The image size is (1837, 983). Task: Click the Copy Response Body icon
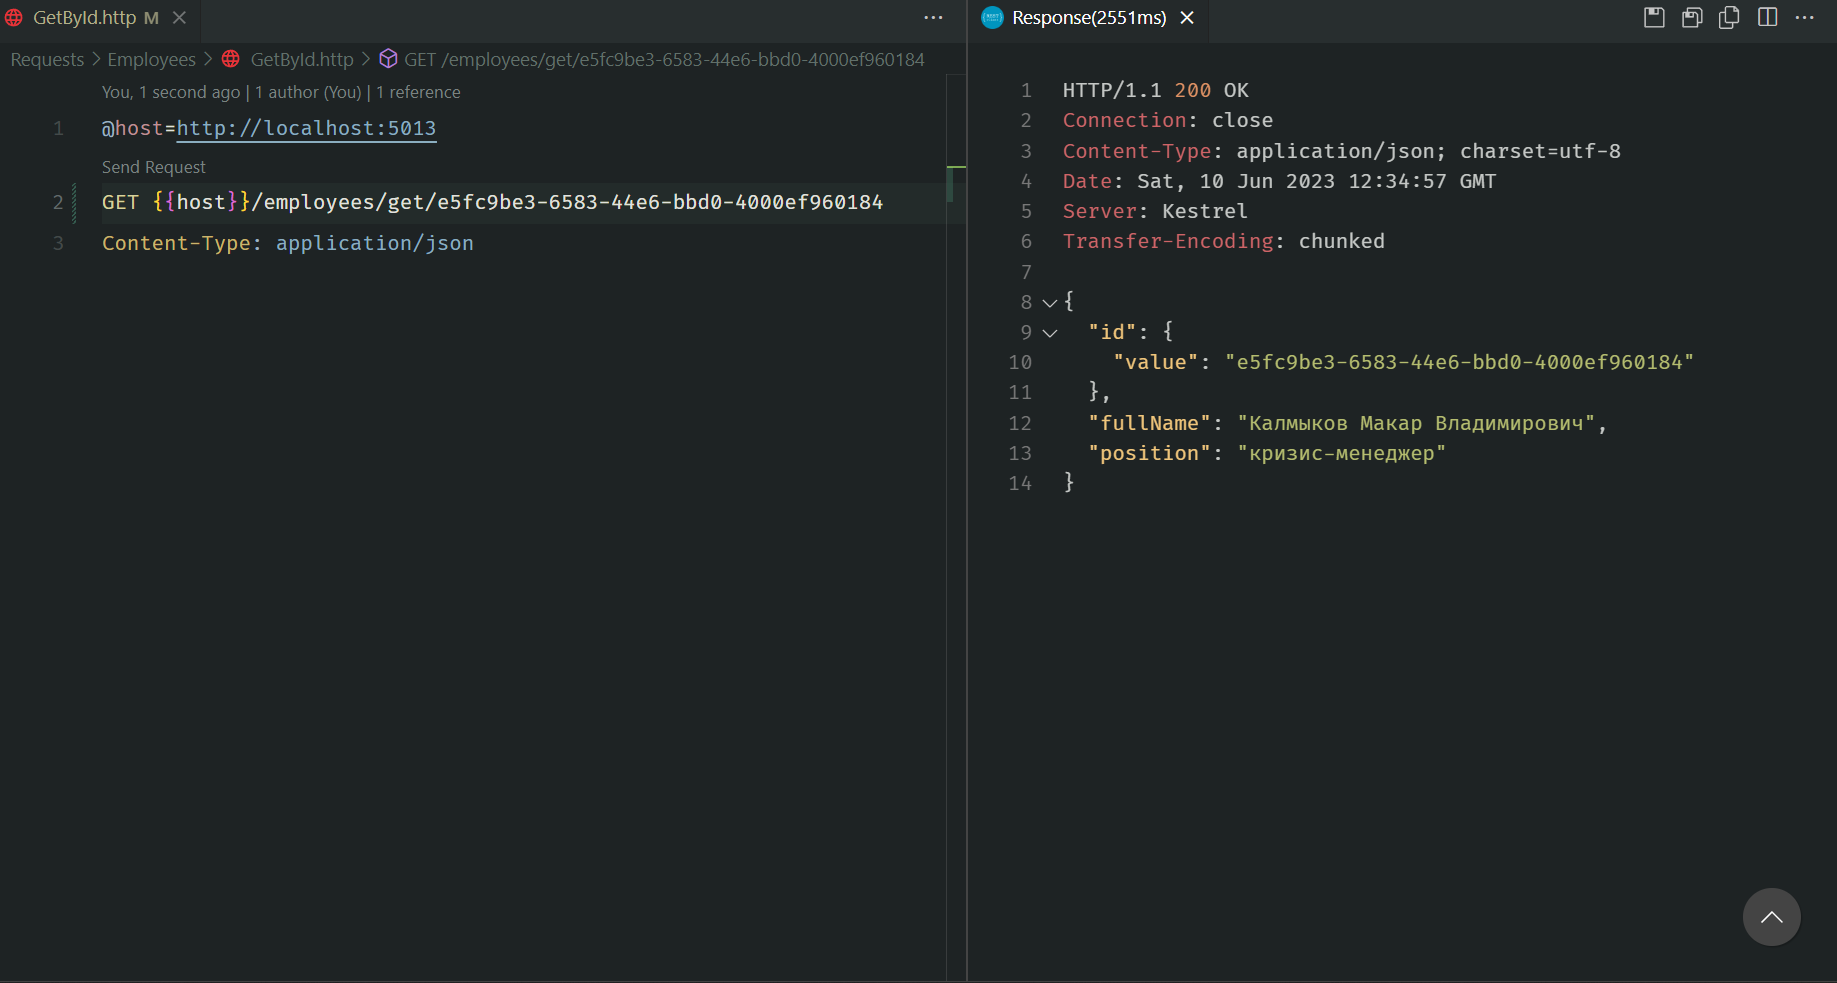[x=1729, y=18]
